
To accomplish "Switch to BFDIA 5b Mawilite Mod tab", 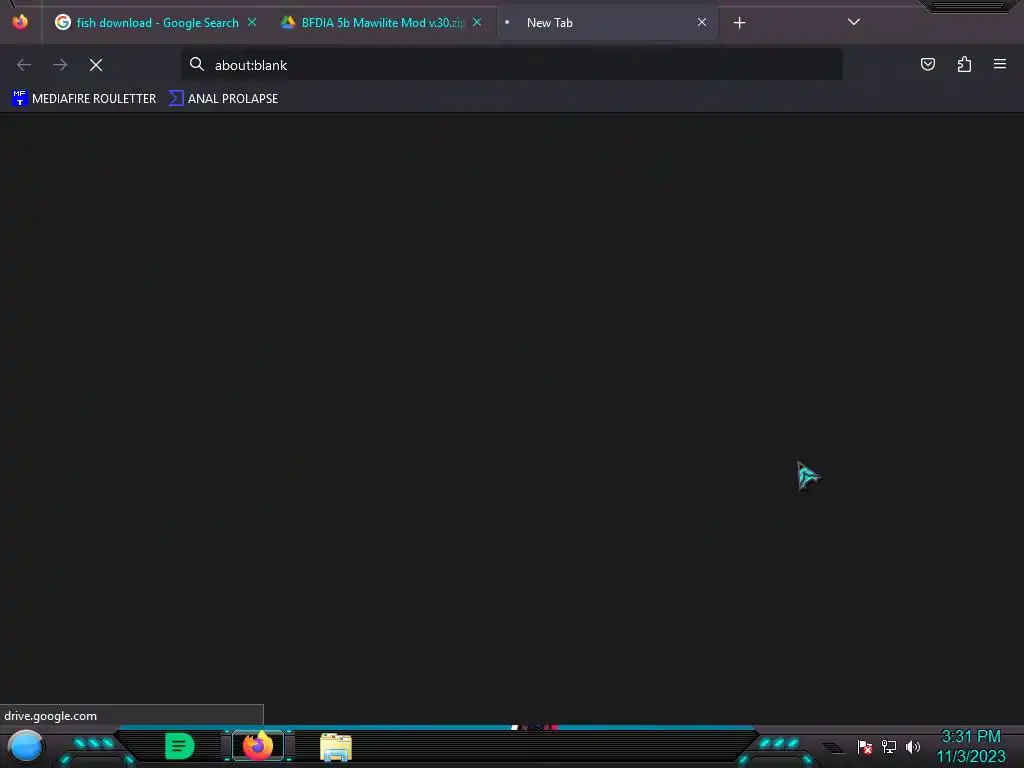I will pos(381,23).
